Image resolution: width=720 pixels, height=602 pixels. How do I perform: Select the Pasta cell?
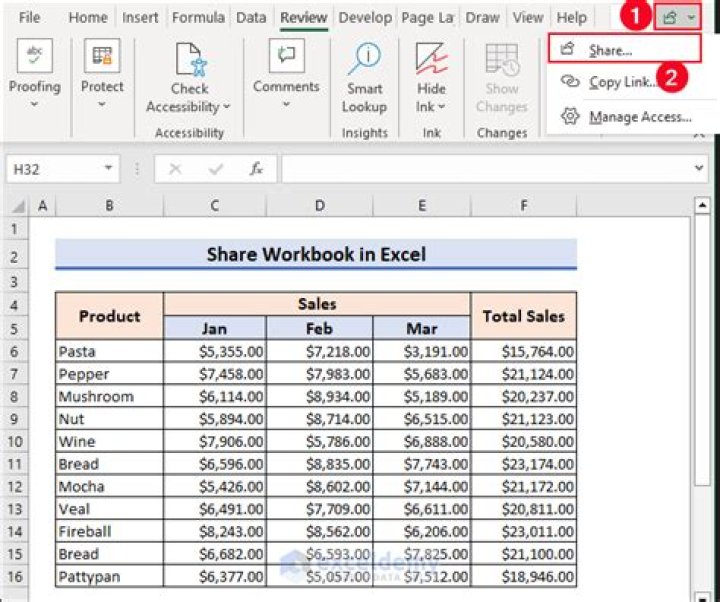point(109,352)
